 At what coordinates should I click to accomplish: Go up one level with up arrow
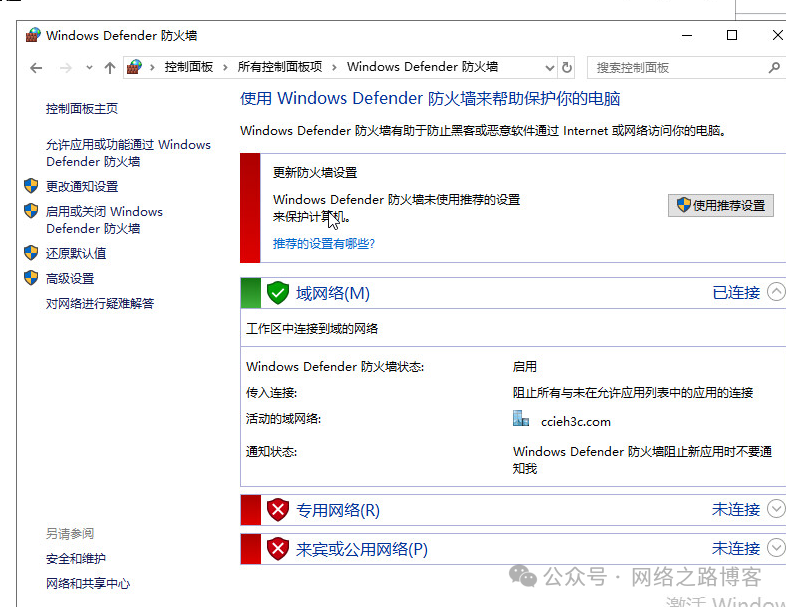[110, 68]
